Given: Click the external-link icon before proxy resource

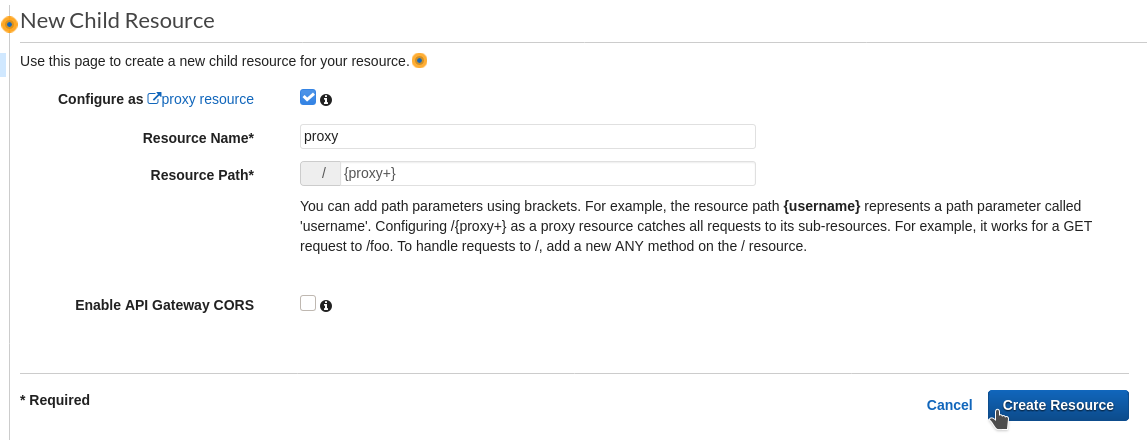Looking at the screenshot, I should click(154, 98).
